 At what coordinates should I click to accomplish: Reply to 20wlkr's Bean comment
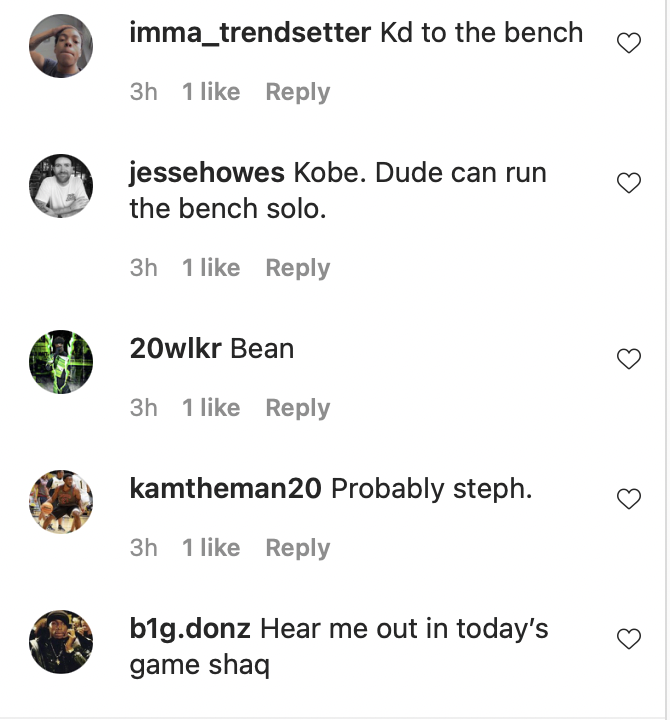click(297, 408)
